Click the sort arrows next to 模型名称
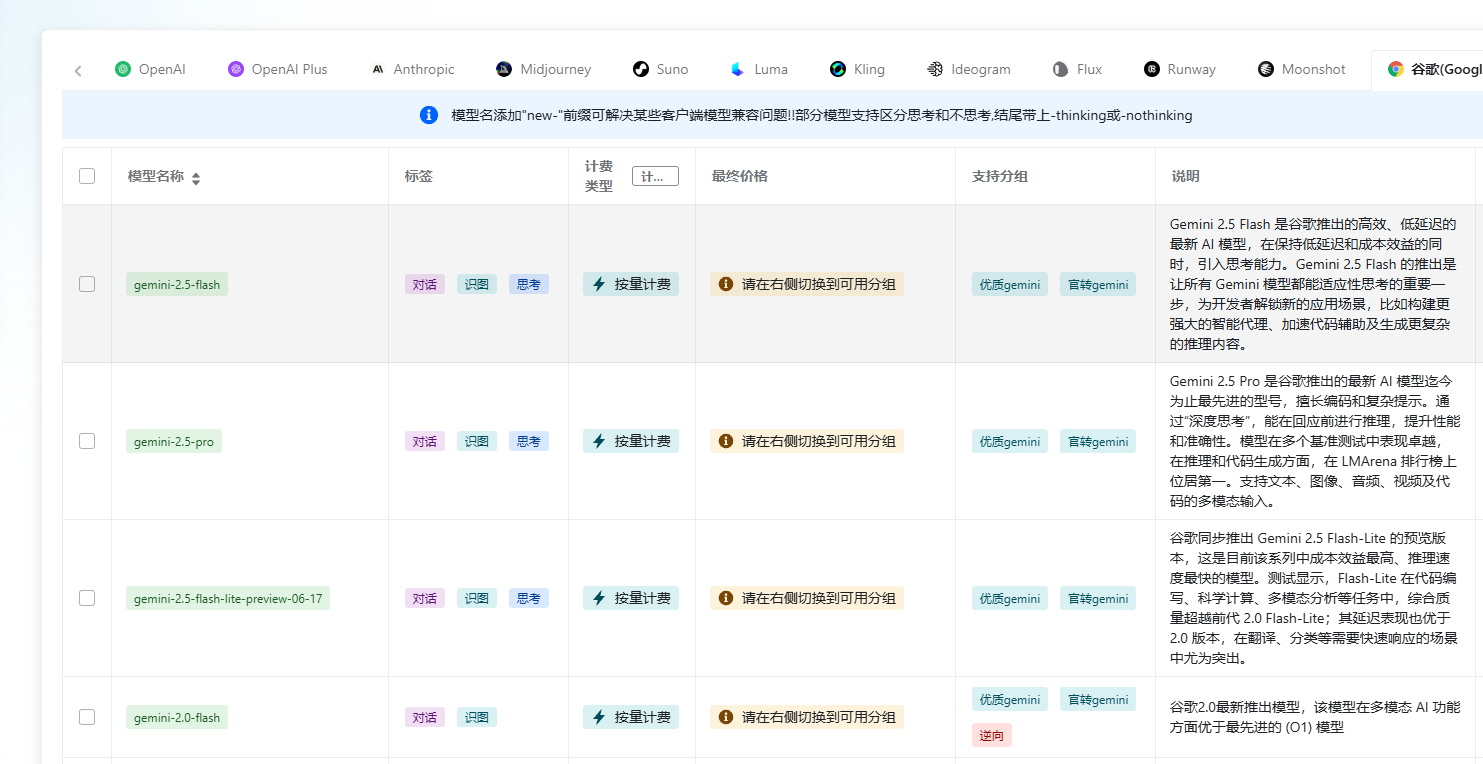This screenshot has width=1483, height=764. [196, 178]
